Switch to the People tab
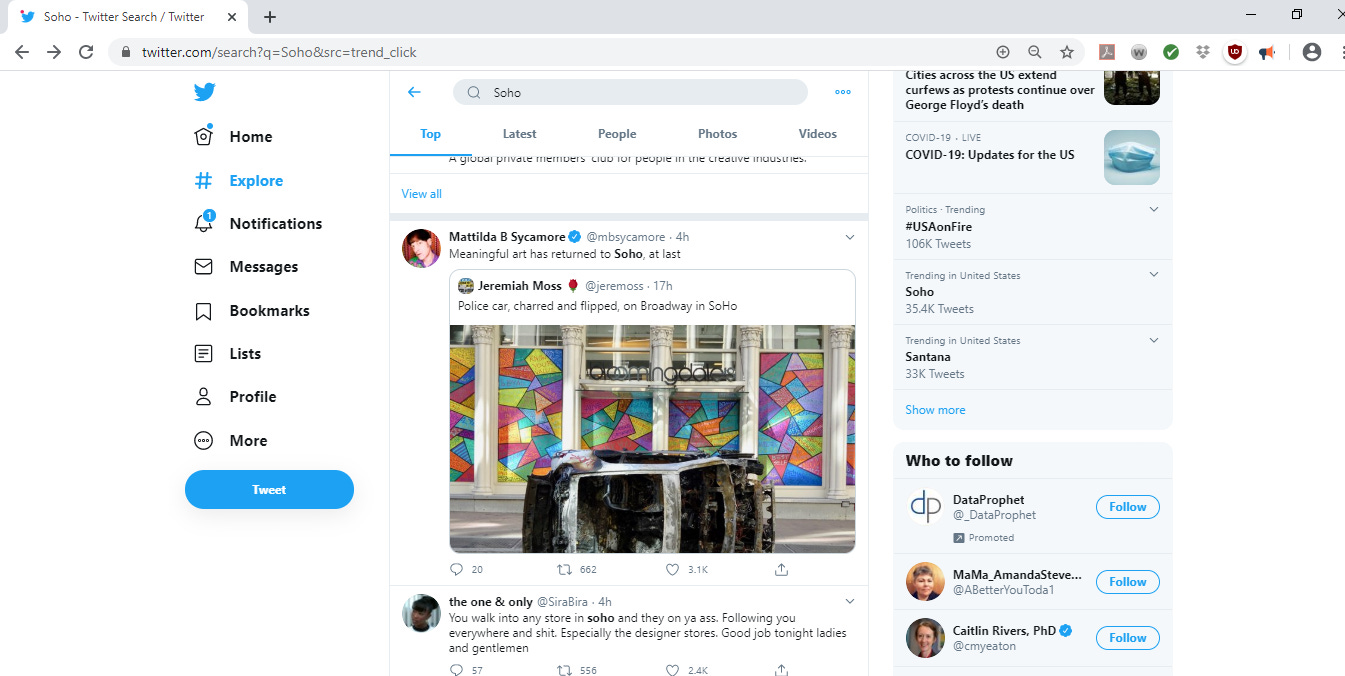 click(x=617, y=134)
